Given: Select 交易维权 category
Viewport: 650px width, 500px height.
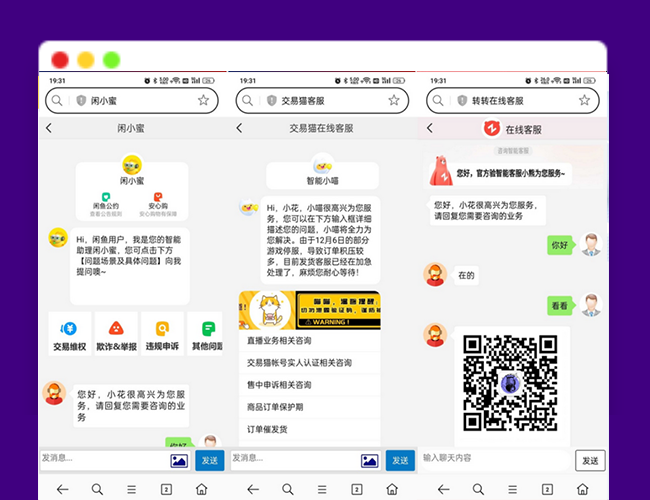Looking at the screenshot, I should tap(70, 334).
